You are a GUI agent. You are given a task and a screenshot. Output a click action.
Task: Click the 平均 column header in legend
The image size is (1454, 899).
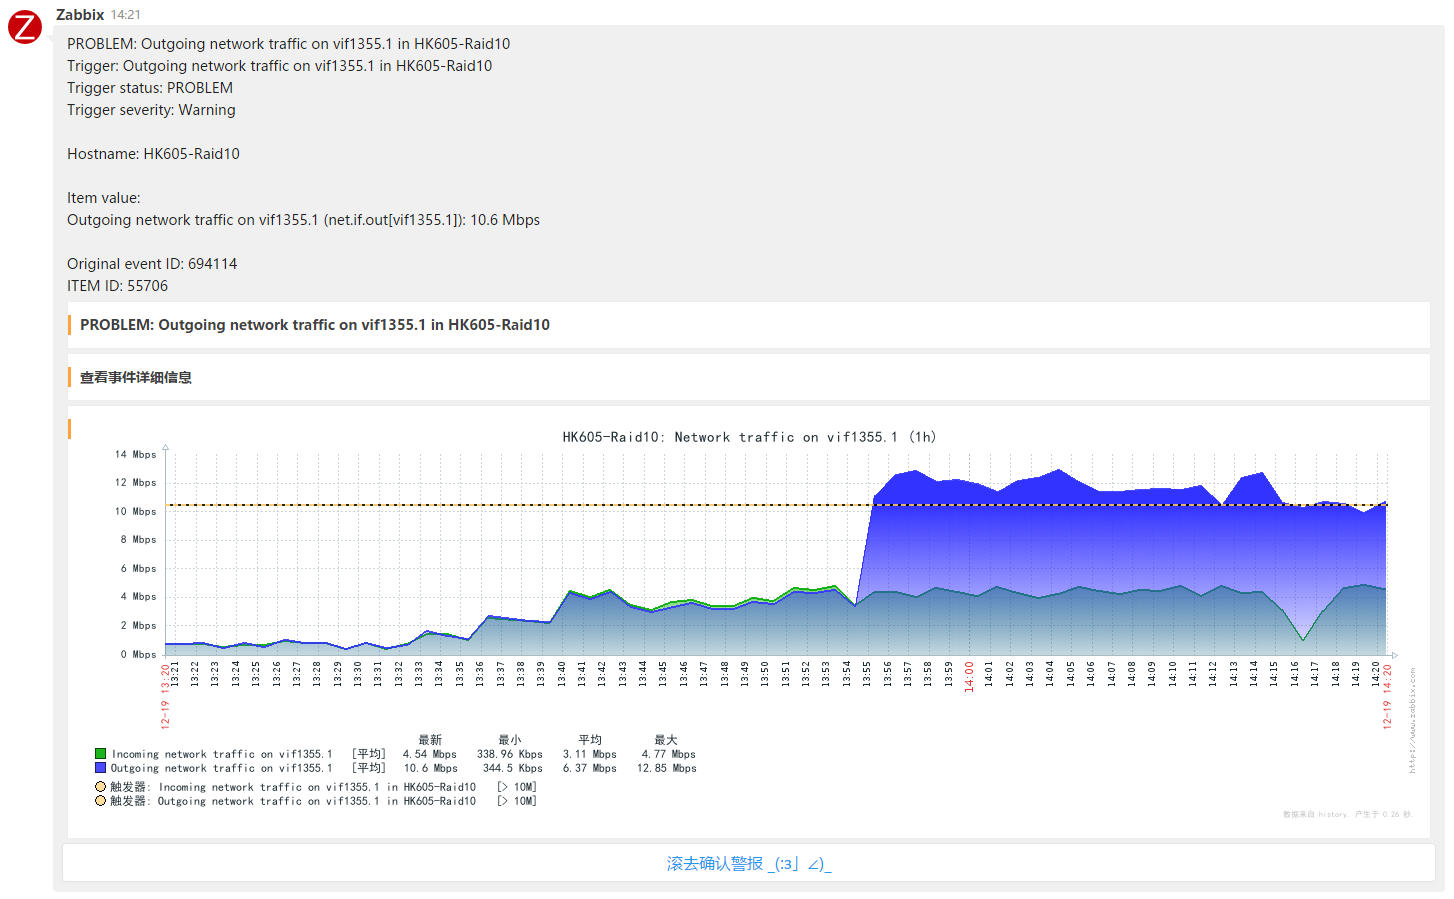590,740
